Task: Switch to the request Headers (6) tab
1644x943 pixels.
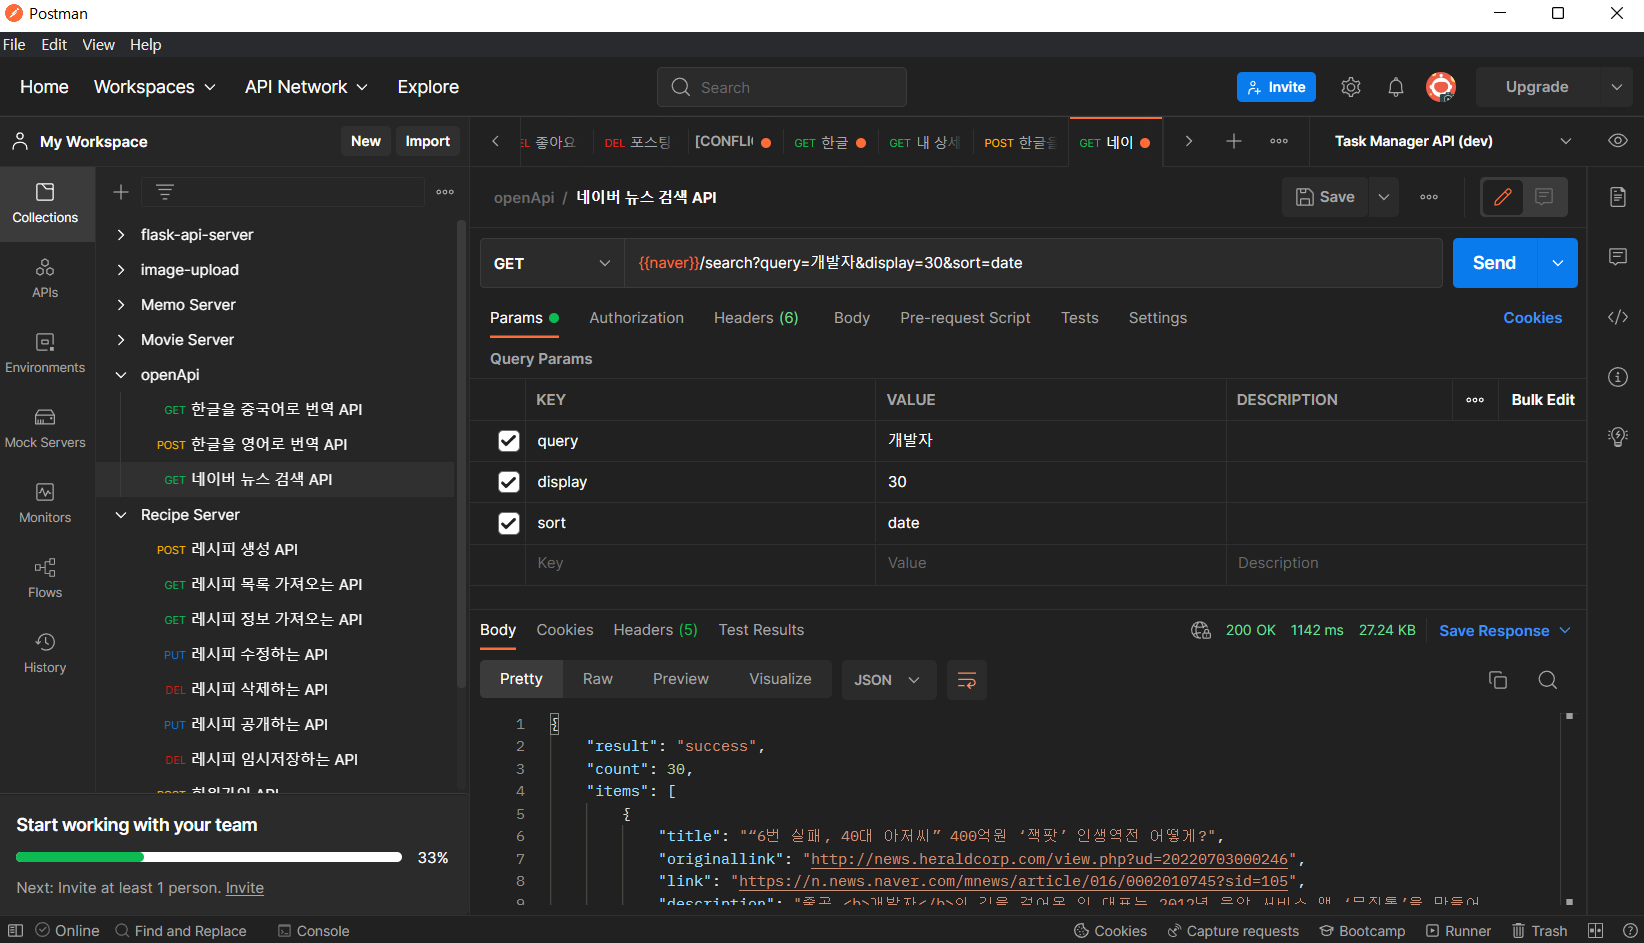Action: [756, 318]
